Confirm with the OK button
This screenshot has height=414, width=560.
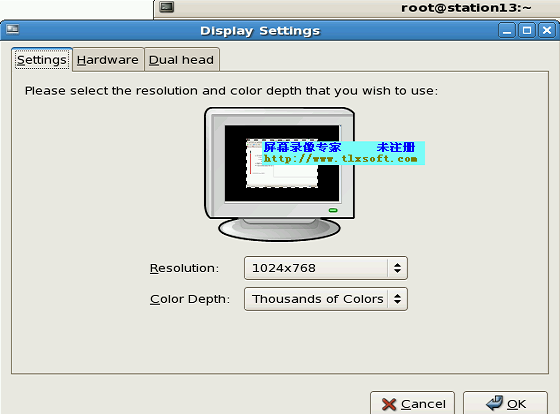pyautogui.click(x=505, y=404)
